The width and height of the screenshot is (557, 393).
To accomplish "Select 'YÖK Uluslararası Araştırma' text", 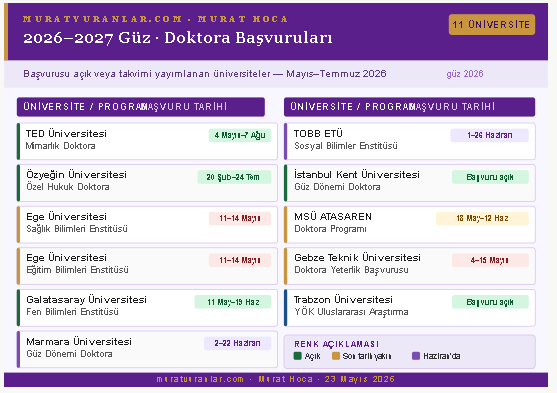I will 351,312.
